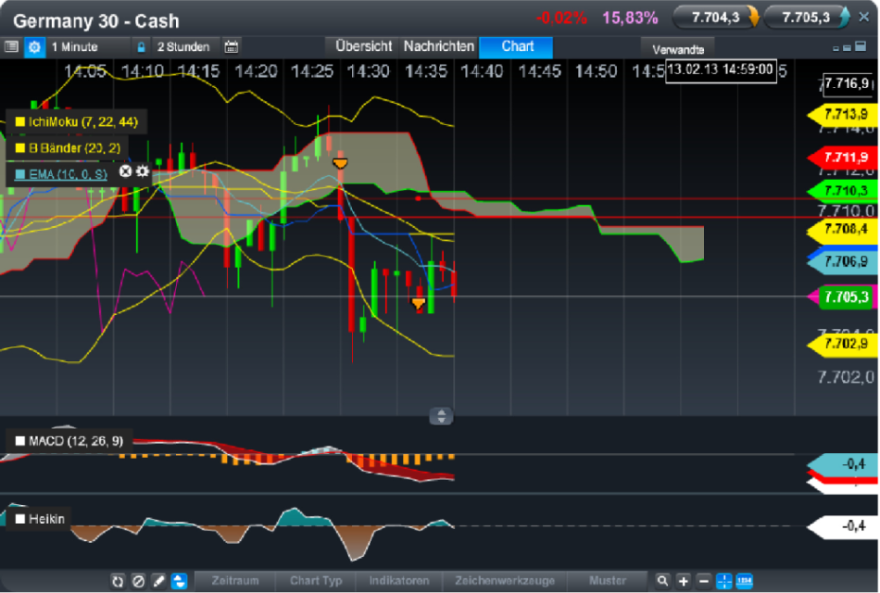Click the cyan 7.706,9 price tag

tap(842, 262)
